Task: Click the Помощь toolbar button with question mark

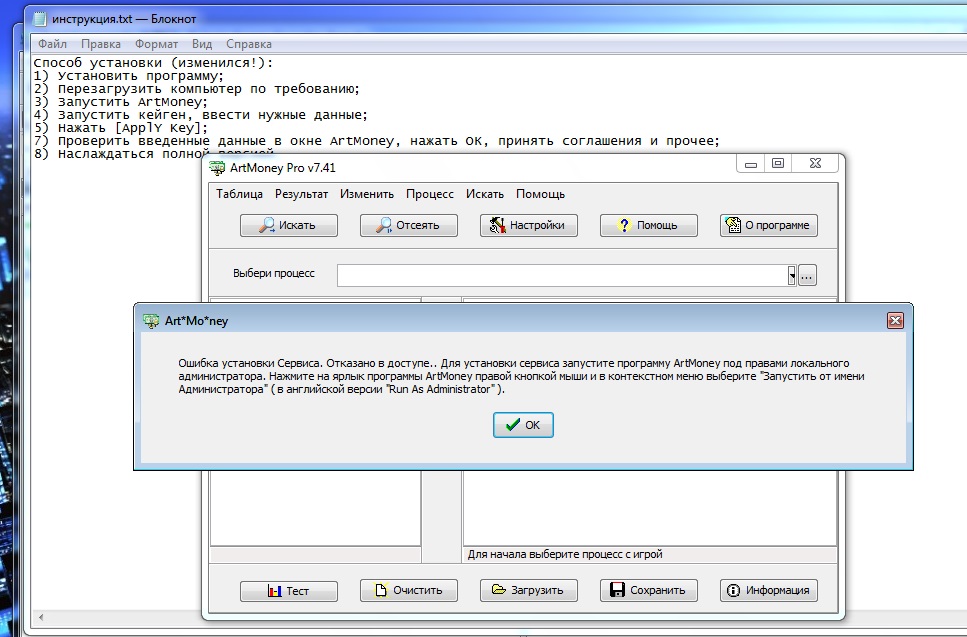Action: tap(649, 225)
